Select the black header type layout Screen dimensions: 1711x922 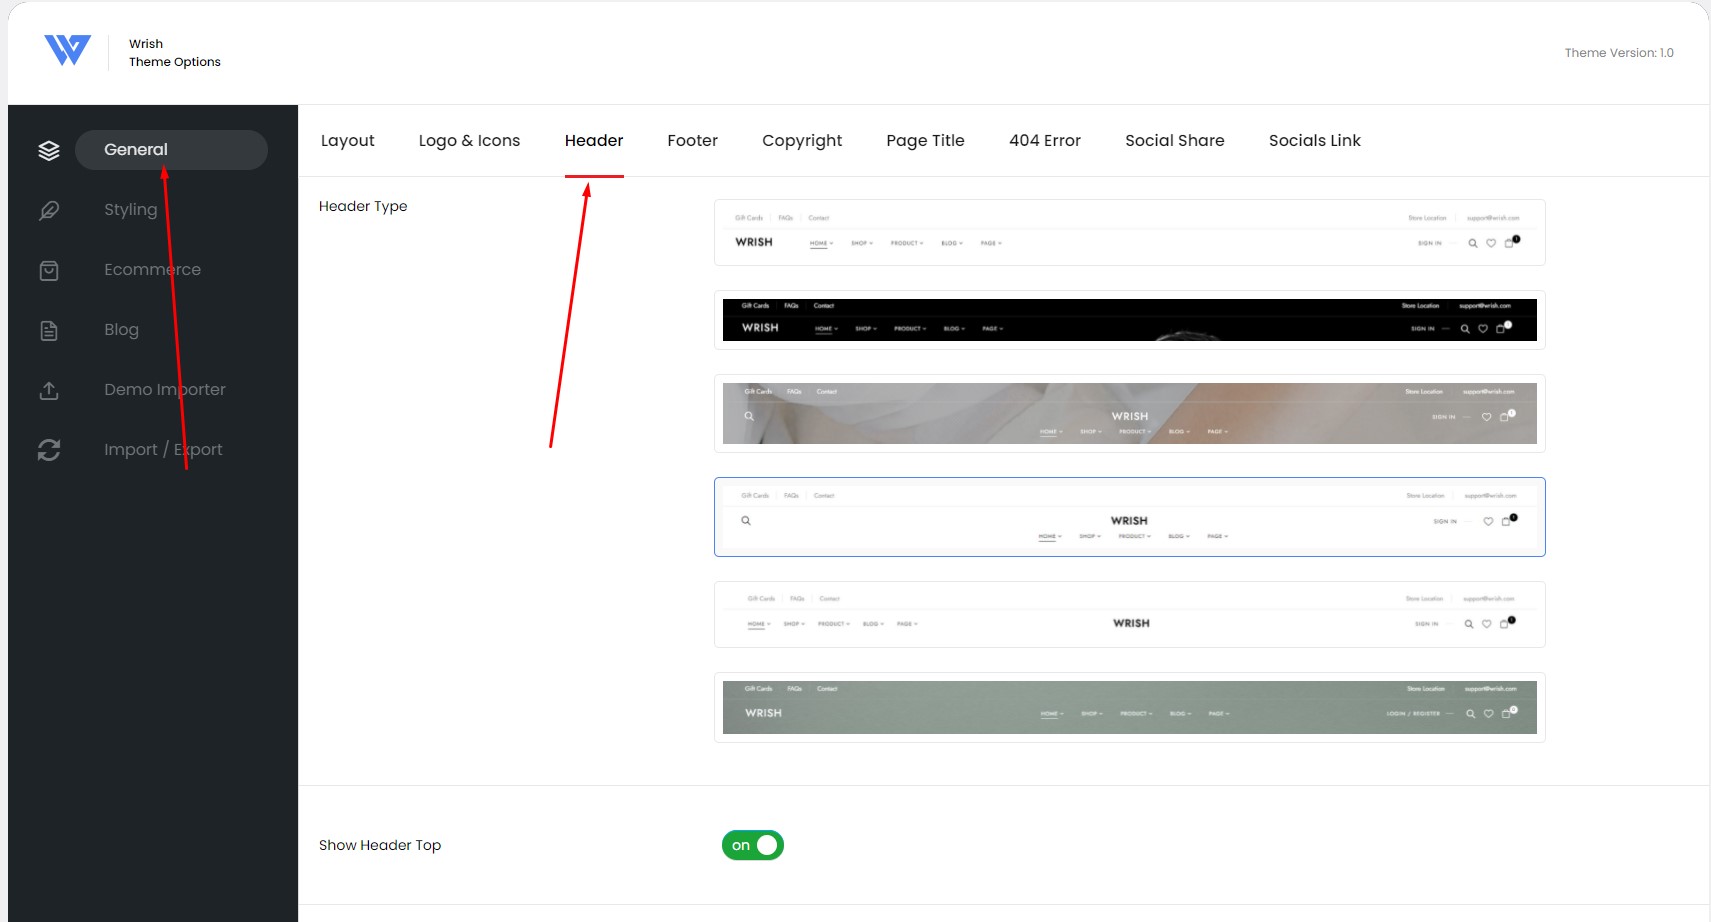(x=1130, y=320)
